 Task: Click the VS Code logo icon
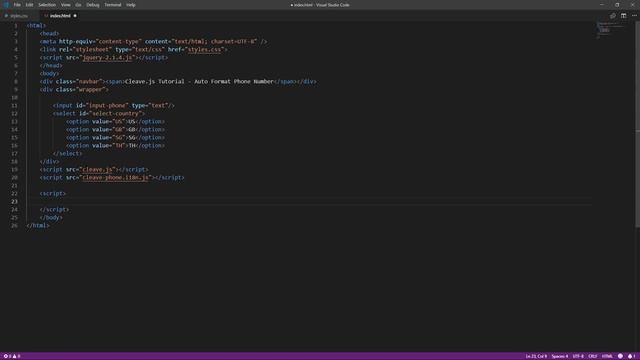[6, 5]
